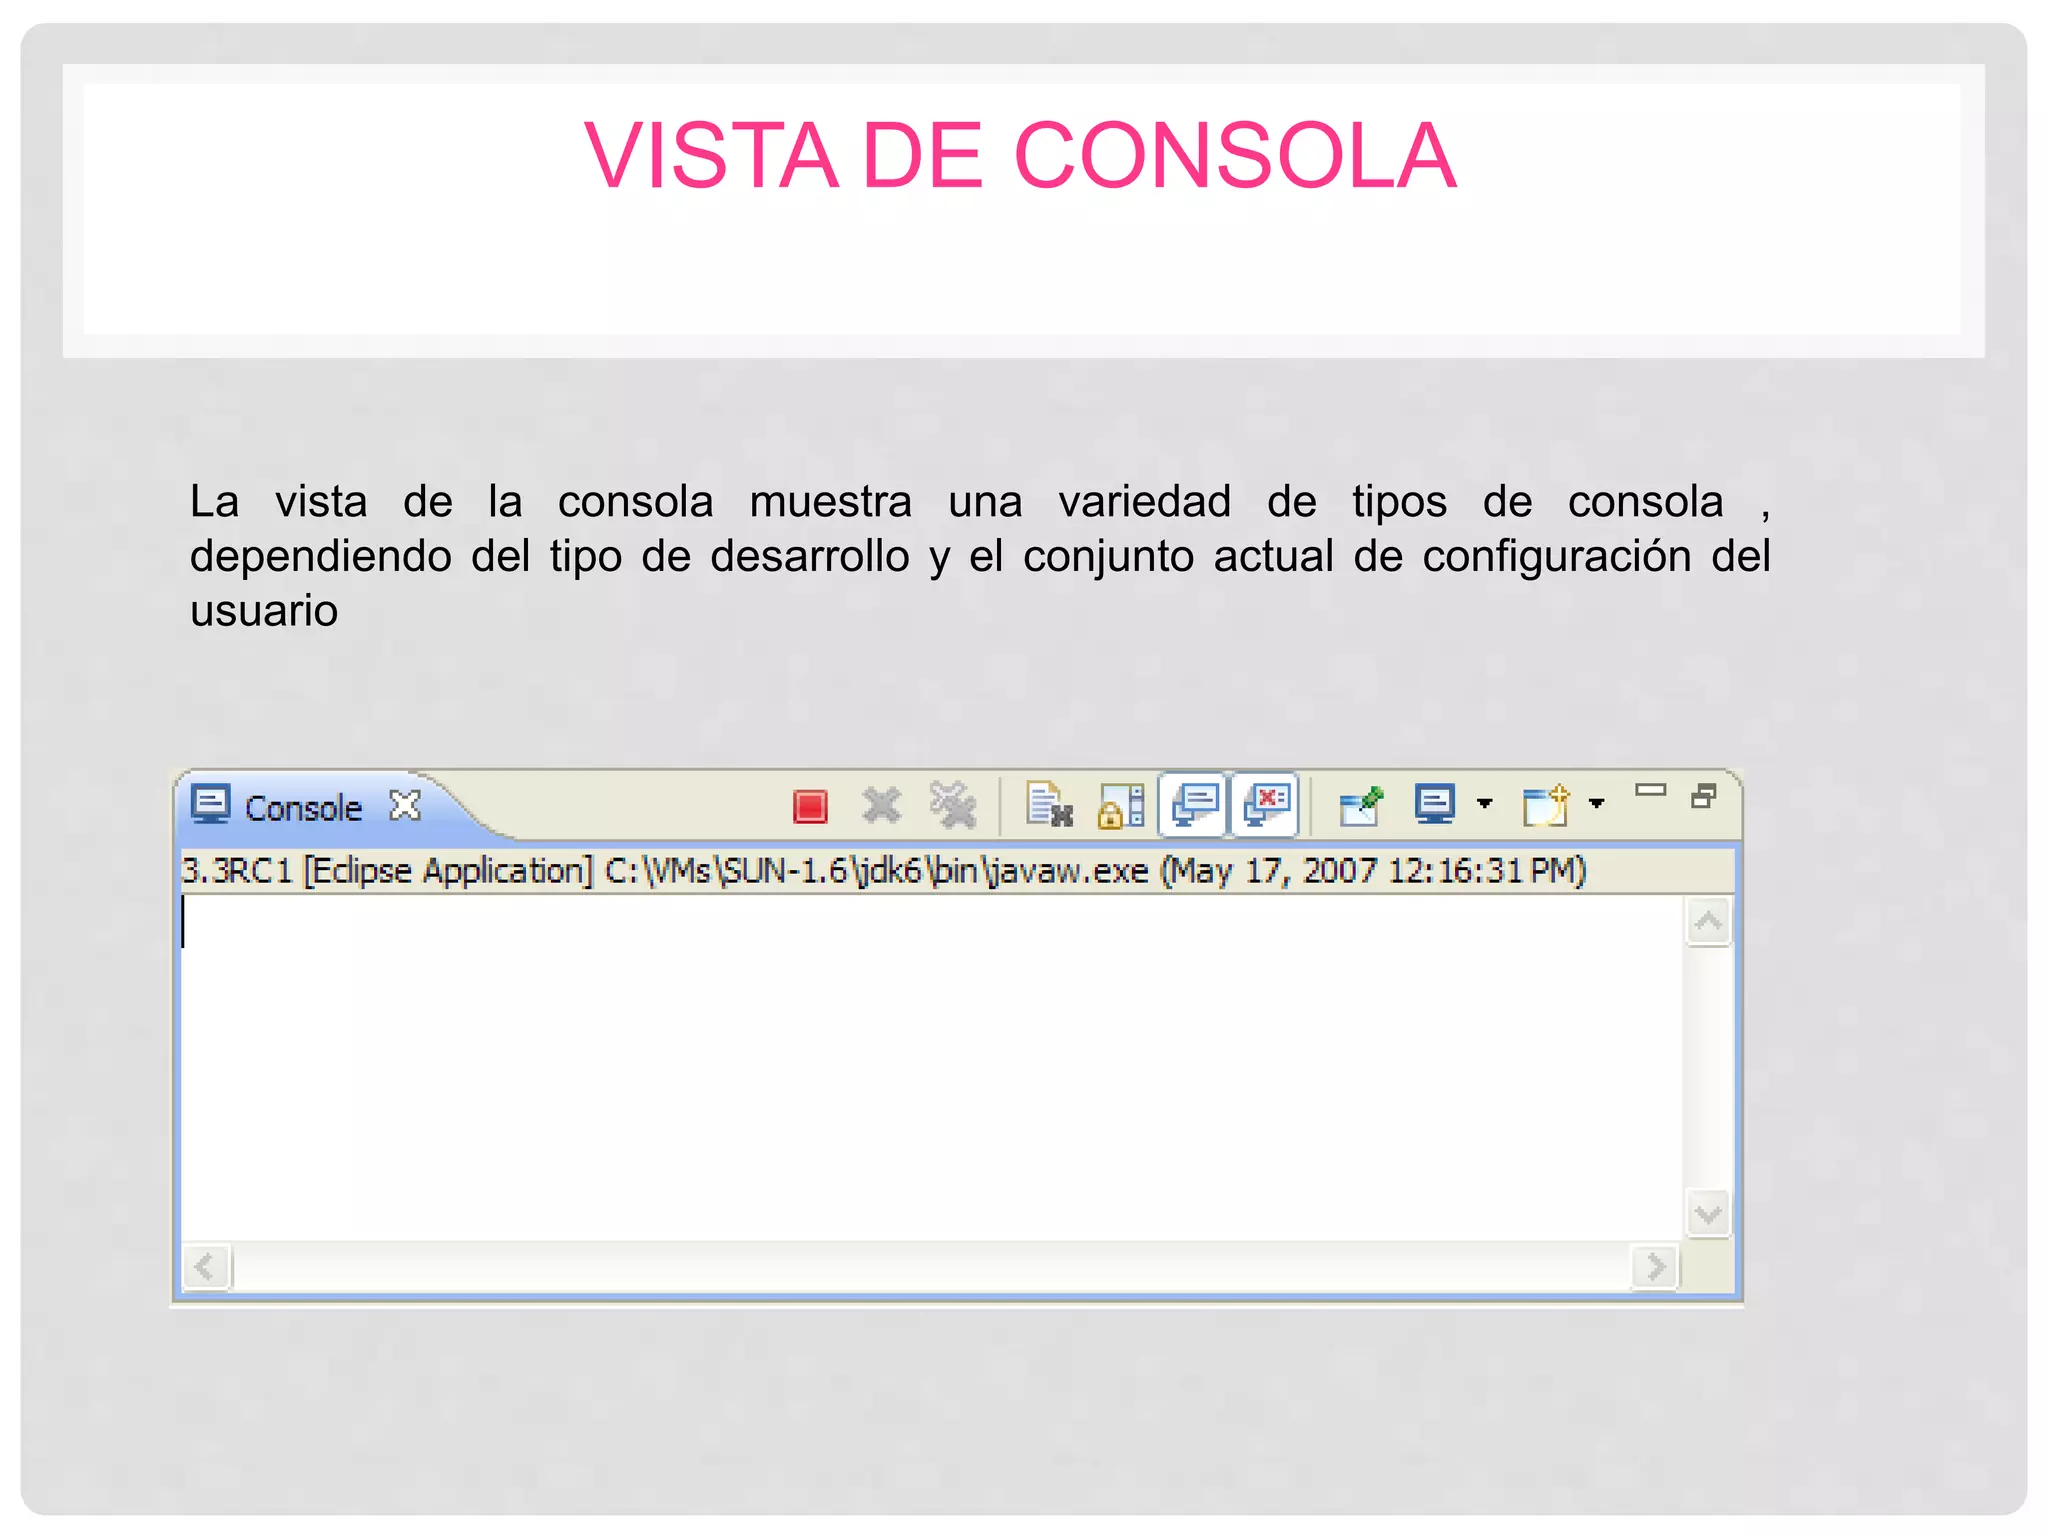The height and width of the screenshot is (1536, 2048).
Task: Toggle Show Console on Standard Error
Action: [1266, 805]
